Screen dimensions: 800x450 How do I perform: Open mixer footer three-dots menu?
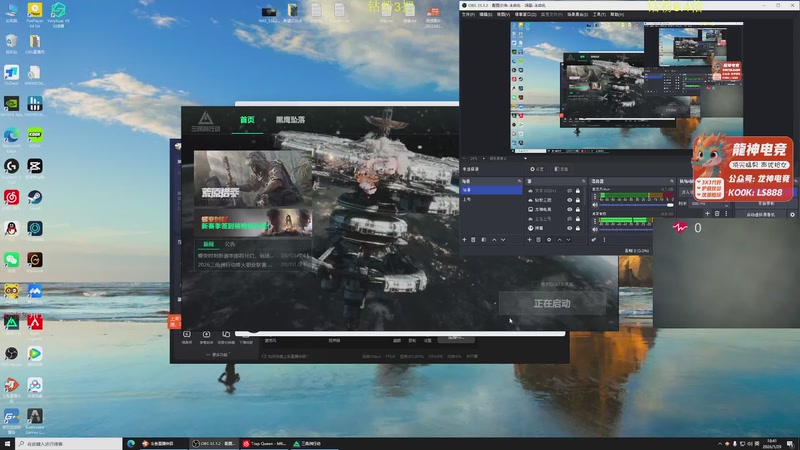click(605, 240)
